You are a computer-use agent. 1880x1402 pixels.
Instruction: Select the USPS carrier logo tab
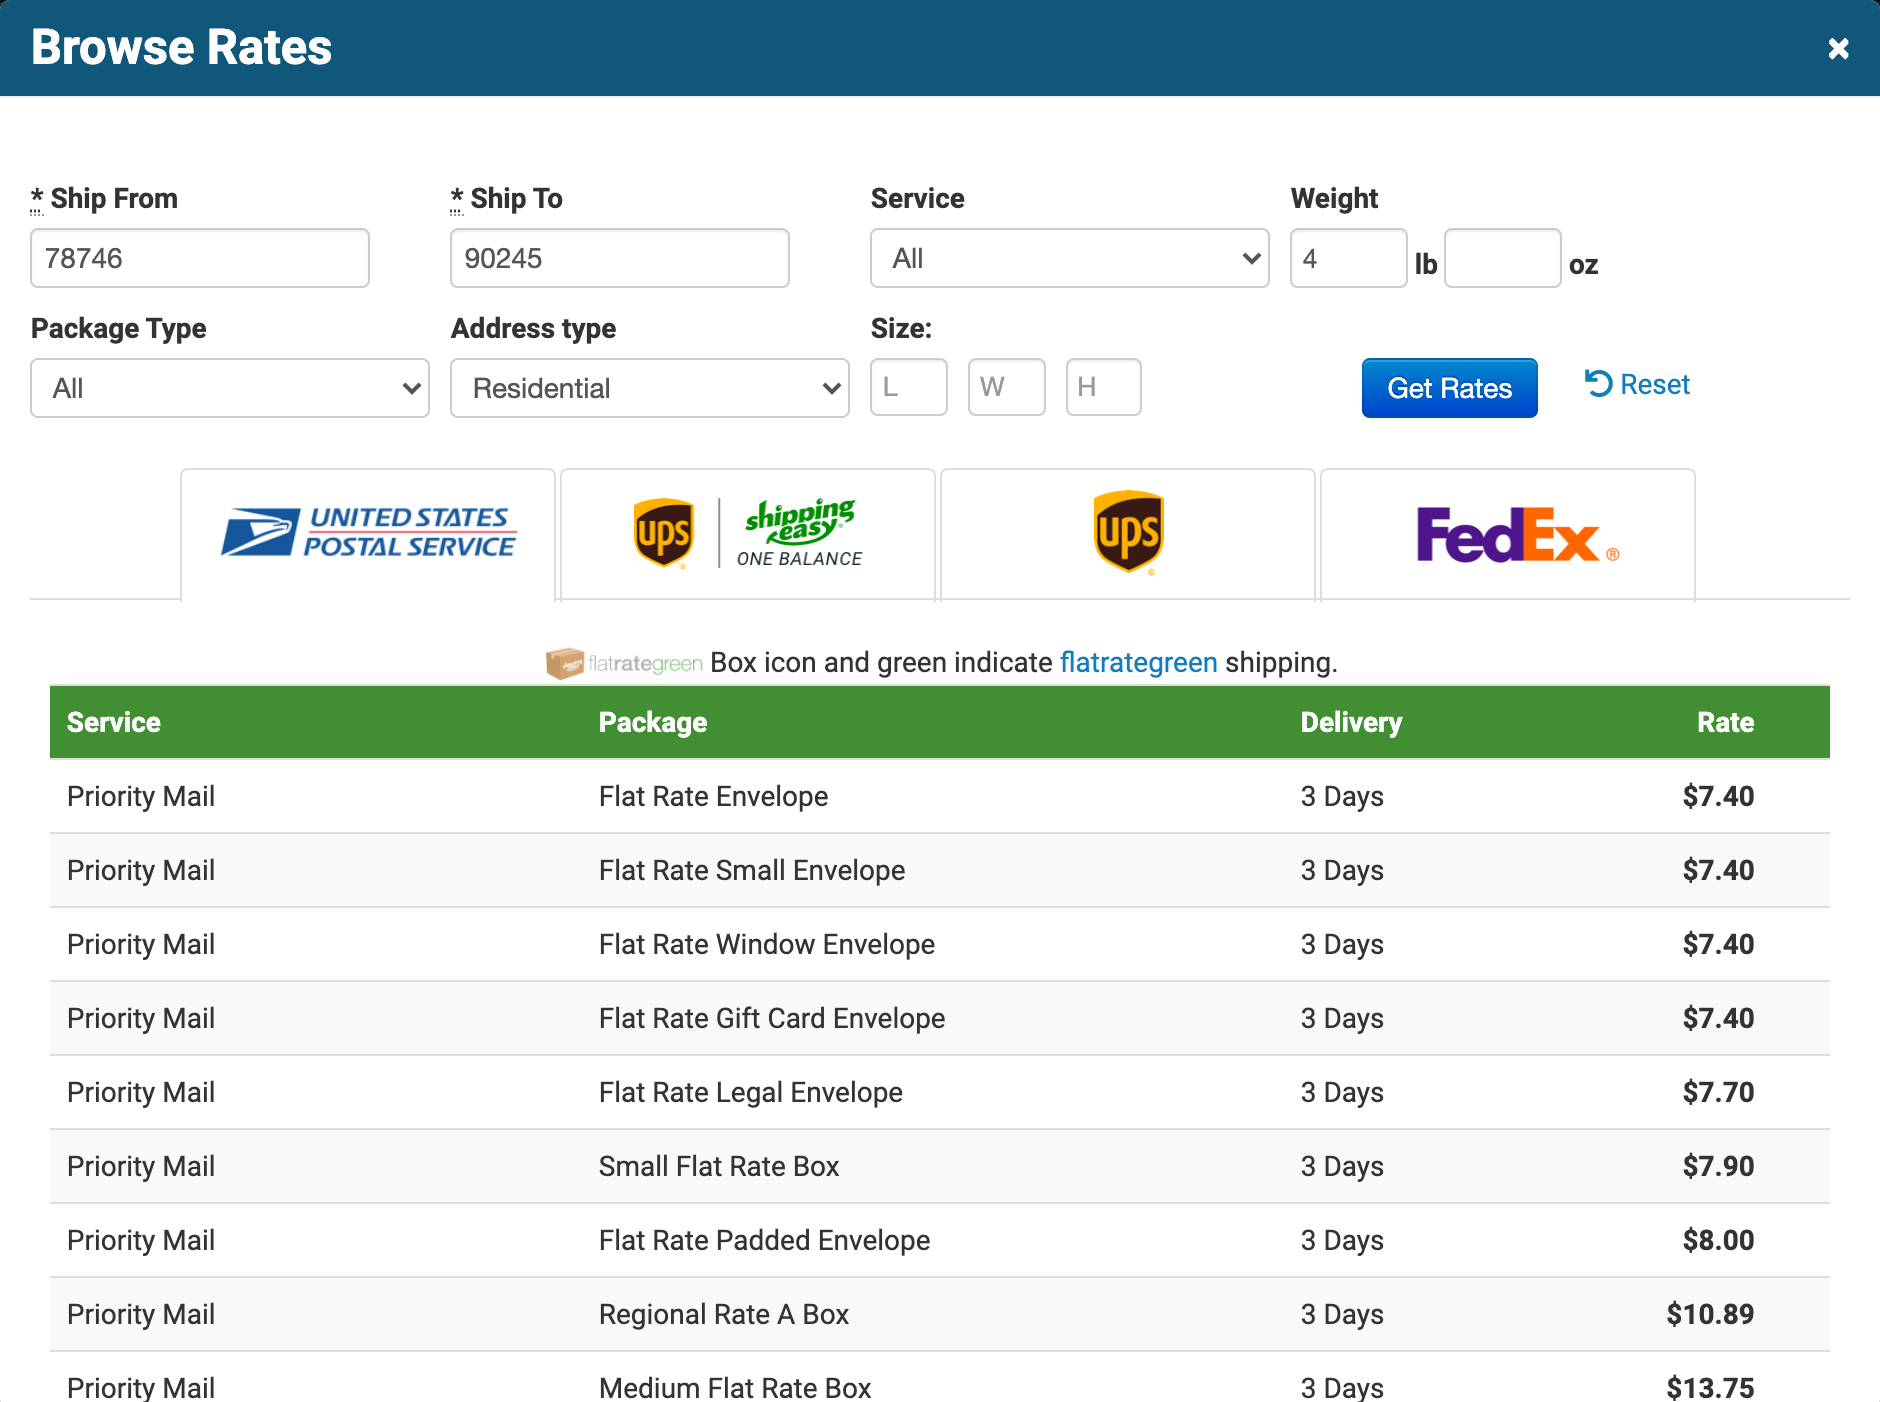coord(367,532)
